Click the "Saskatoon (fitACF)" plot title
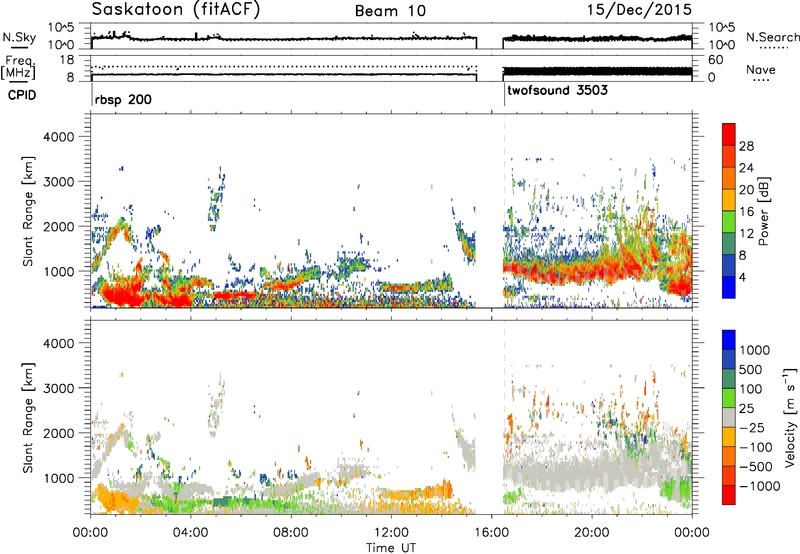800x554 pixels. (x=176, y=10)
